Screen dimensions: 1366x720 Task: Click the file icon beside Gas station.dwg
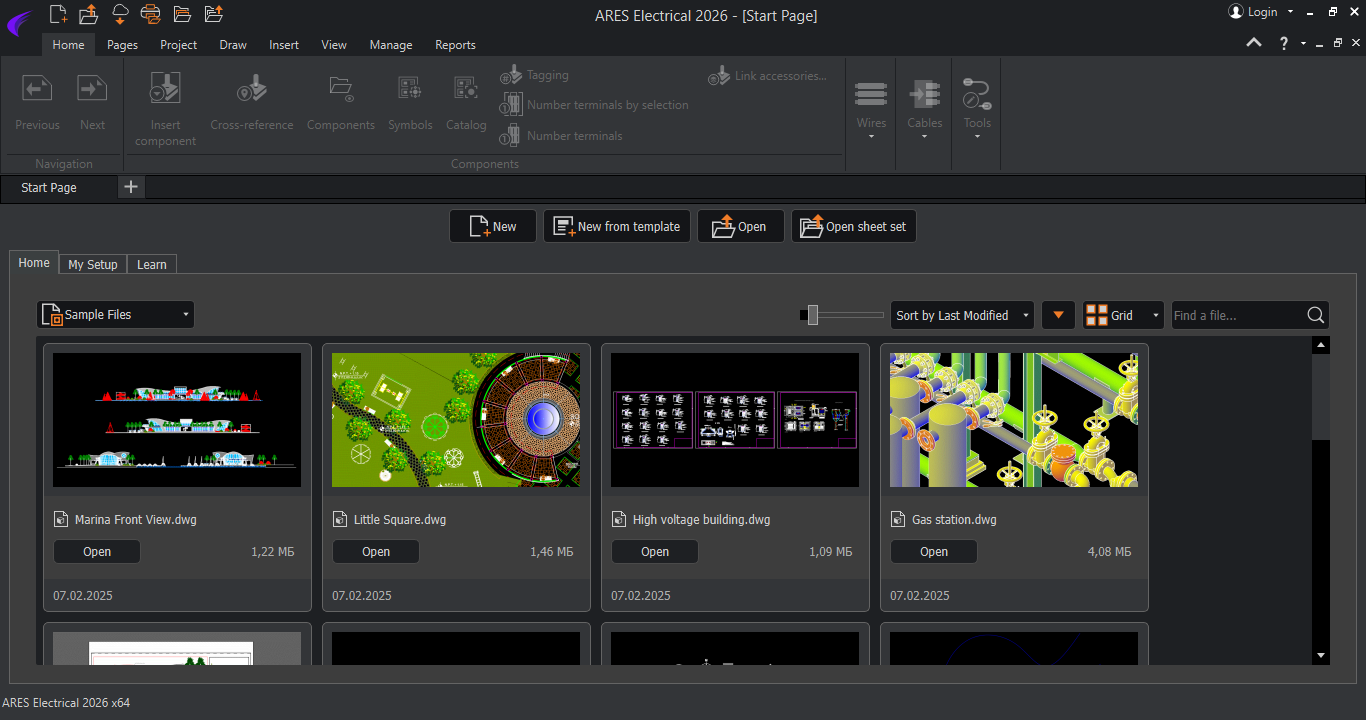(x=897, y=519)
